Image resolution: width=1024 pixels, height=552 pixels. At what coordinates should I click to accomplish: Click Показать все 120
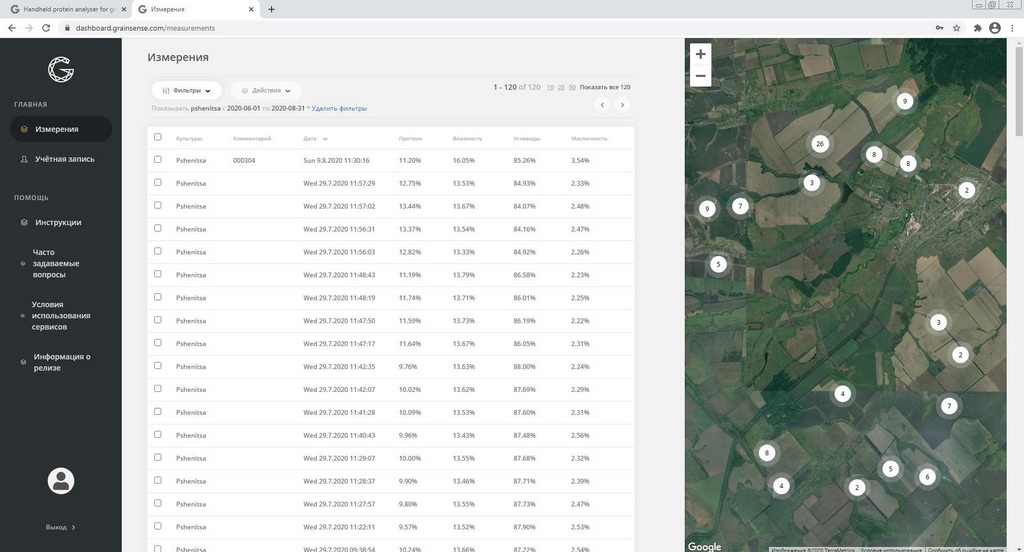click(x=605, y=87)
